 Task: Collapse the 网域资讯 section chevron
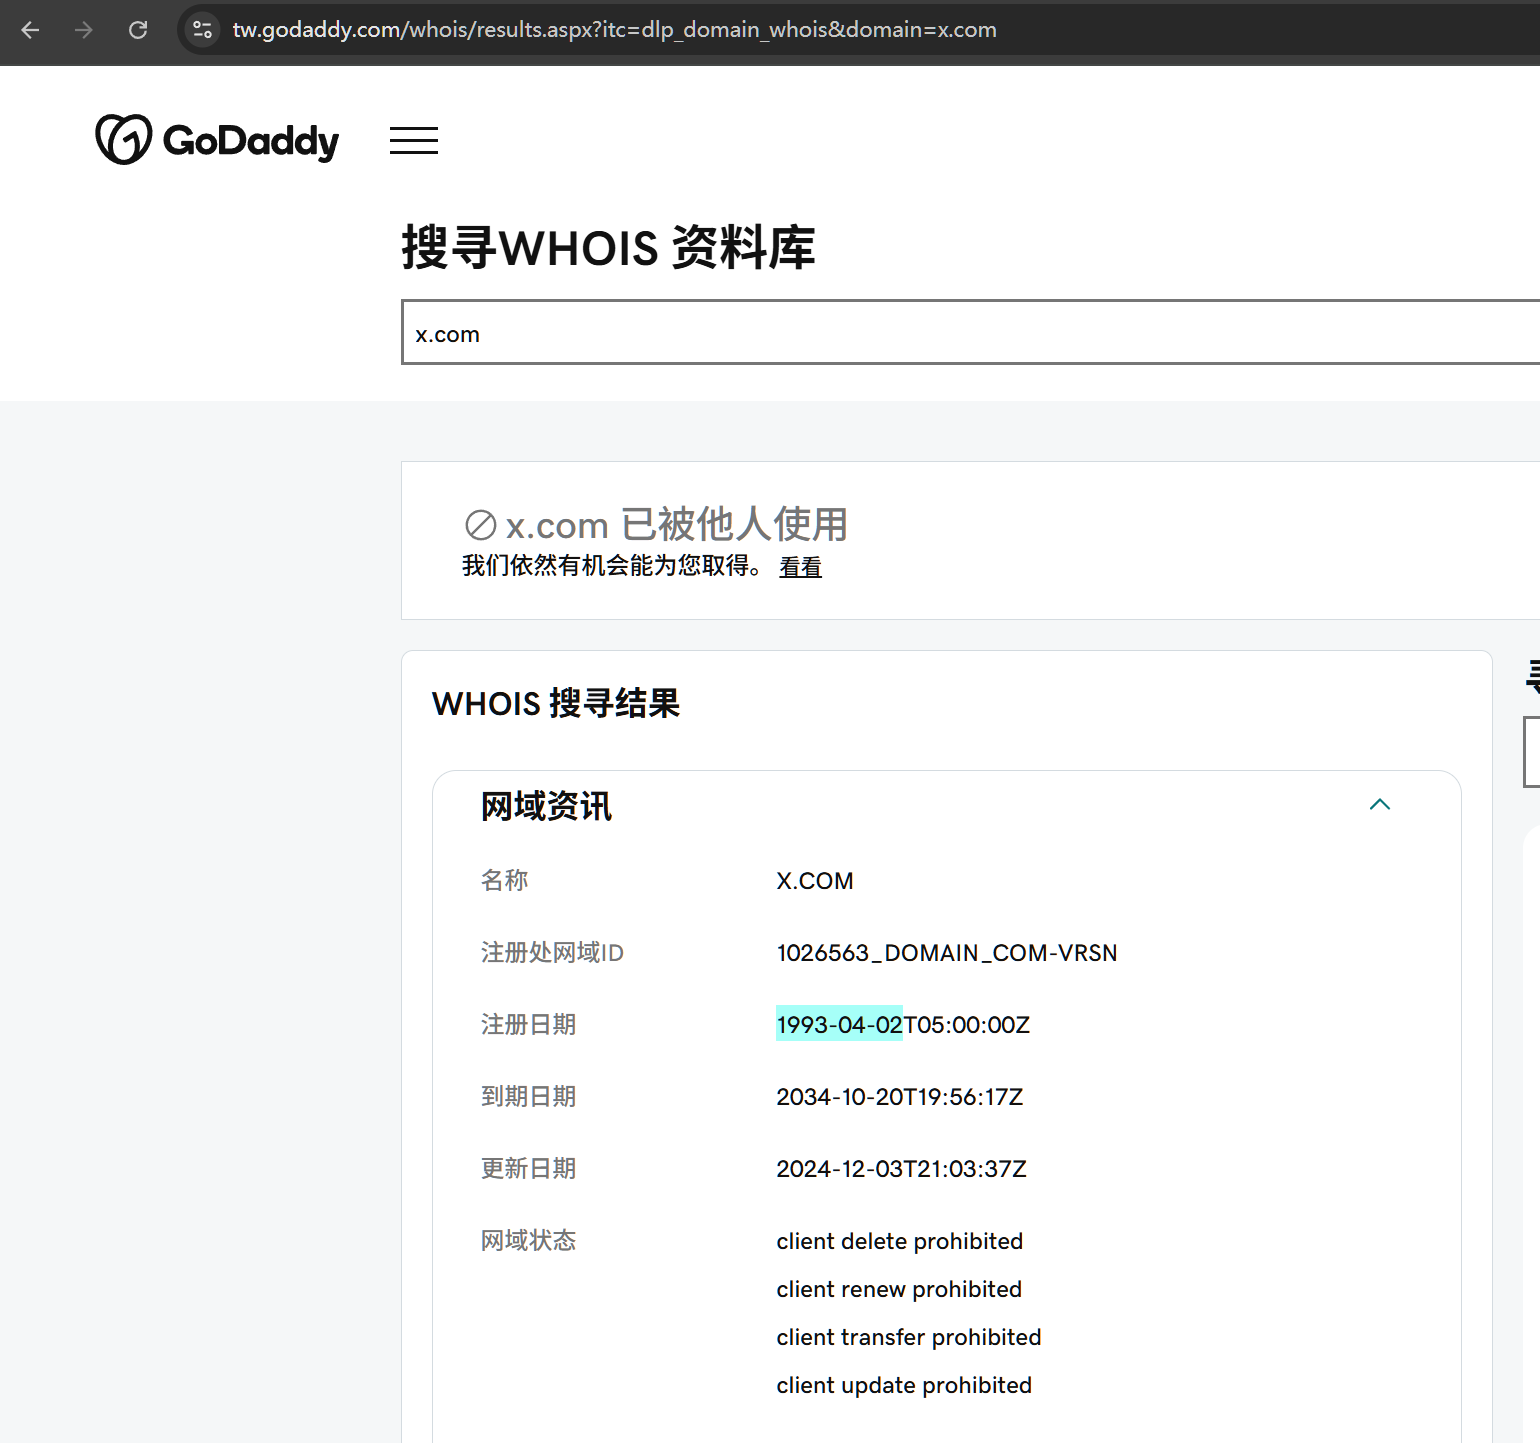[1380, 805]
